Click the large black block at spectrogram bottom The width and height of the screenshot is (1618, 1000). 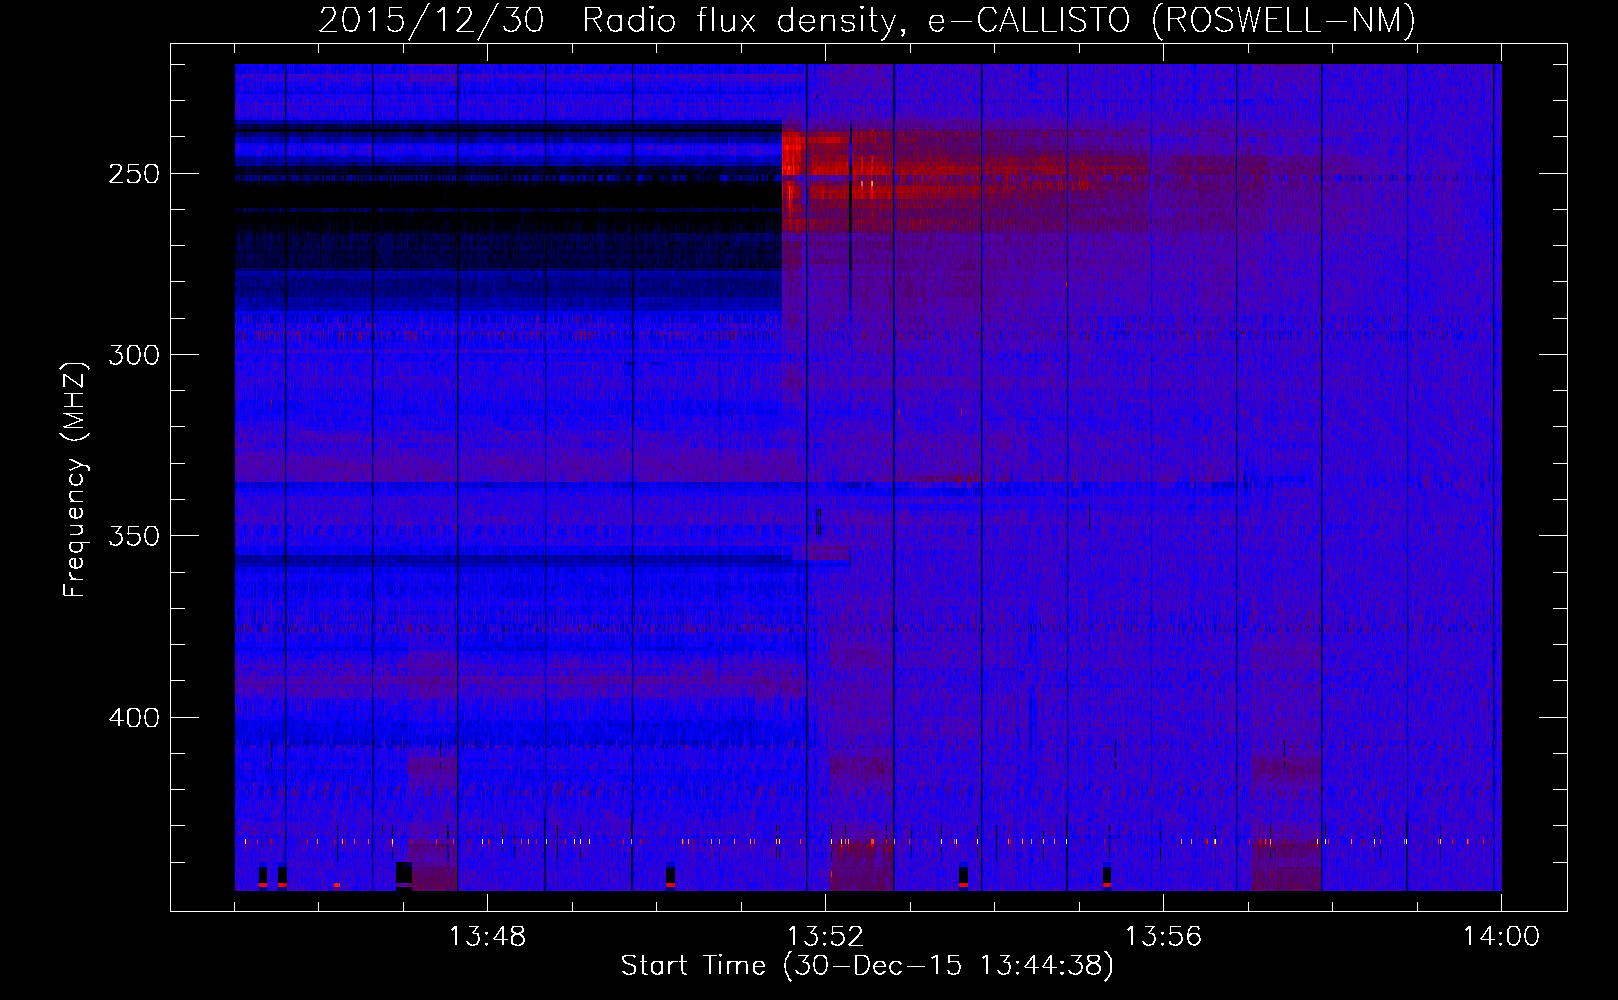click(403, 873)
